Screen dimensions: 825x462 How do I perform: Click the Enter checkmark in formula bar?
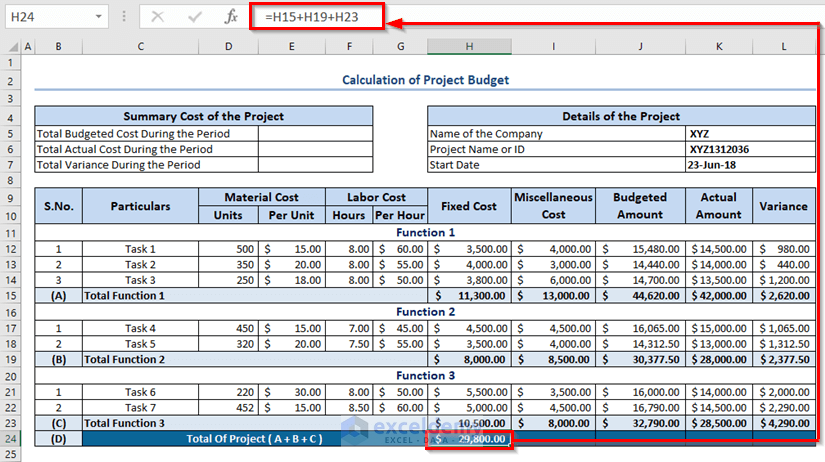coord(195,17)
